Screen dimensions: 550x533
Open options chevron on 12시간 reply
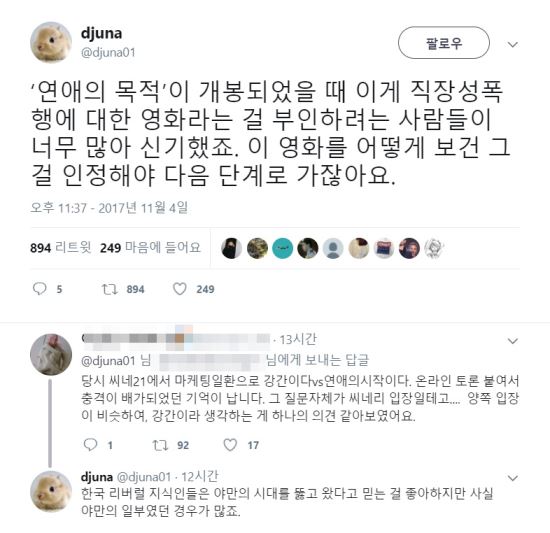513,478
